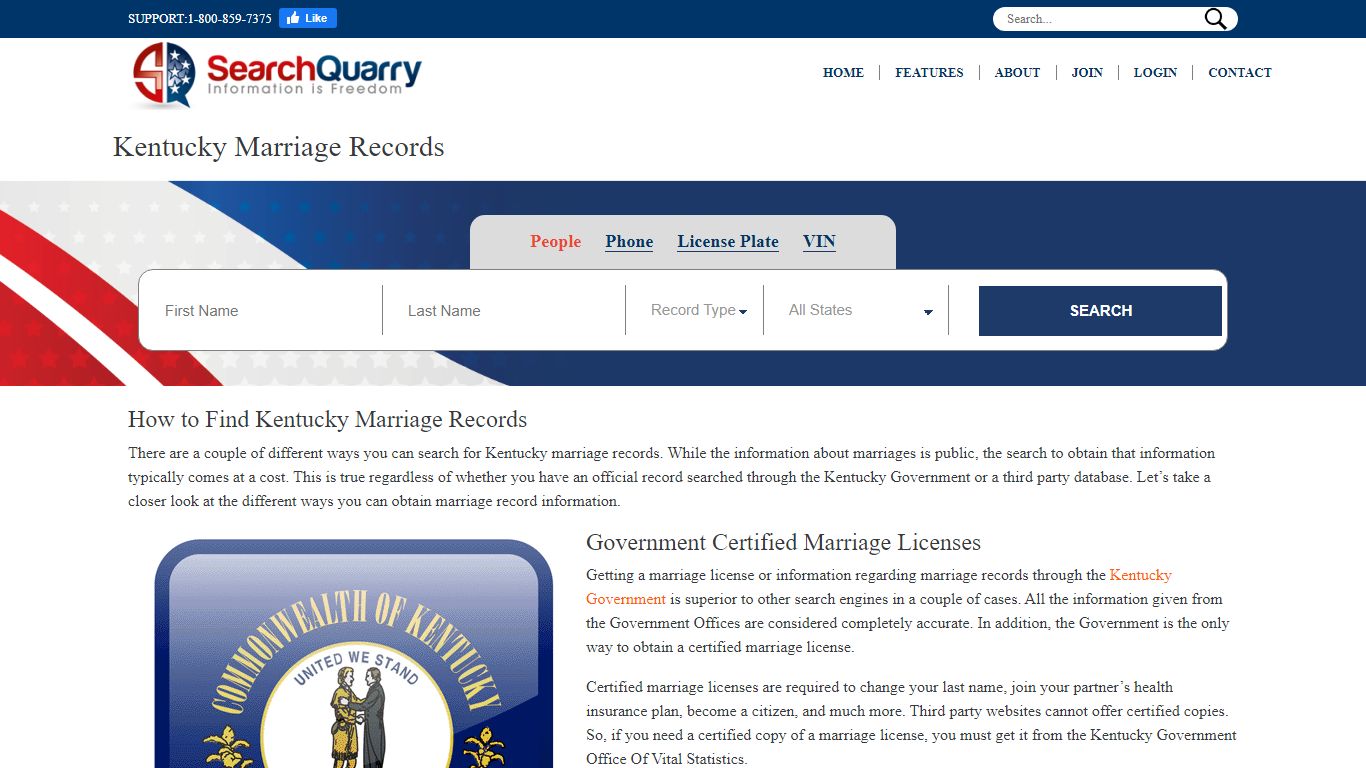Click the Government Certified Marriage Licenses heading
Screen dimensions: 1366x768
(783, 542)
